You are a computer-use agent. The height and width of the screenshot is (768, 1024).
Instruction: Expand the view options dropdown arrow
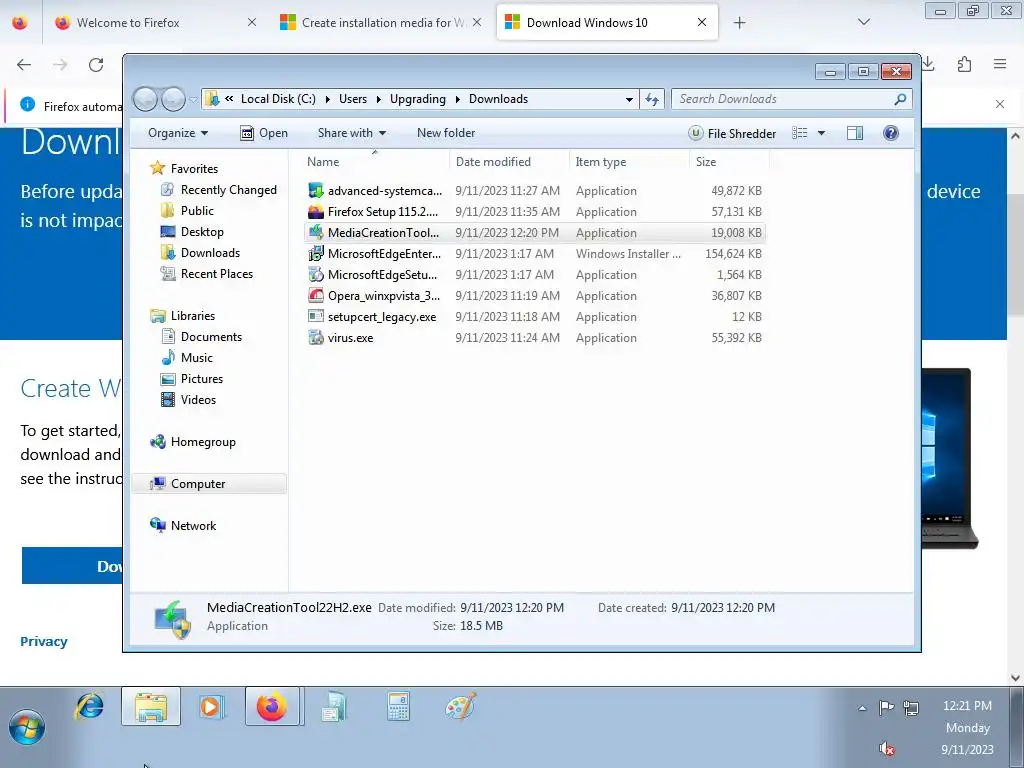(822, 133)
